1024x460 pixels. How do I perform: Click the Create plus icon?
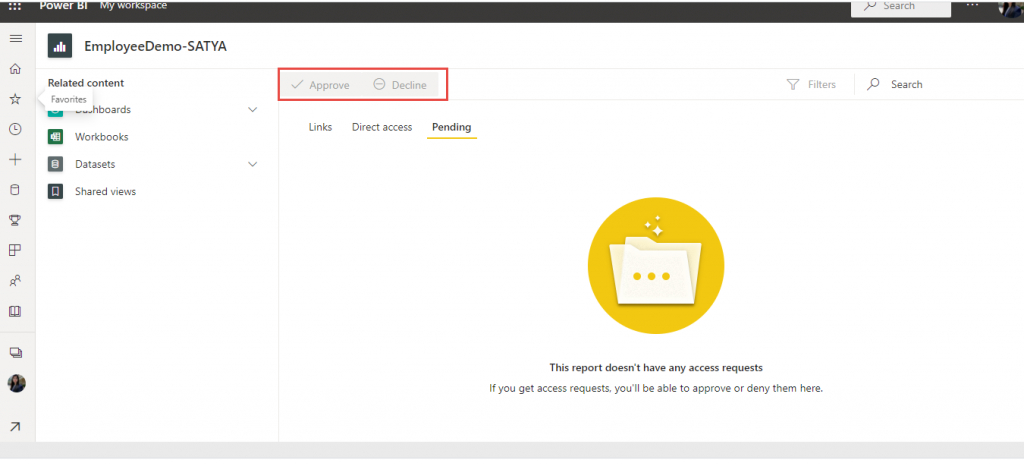[15, 159]
